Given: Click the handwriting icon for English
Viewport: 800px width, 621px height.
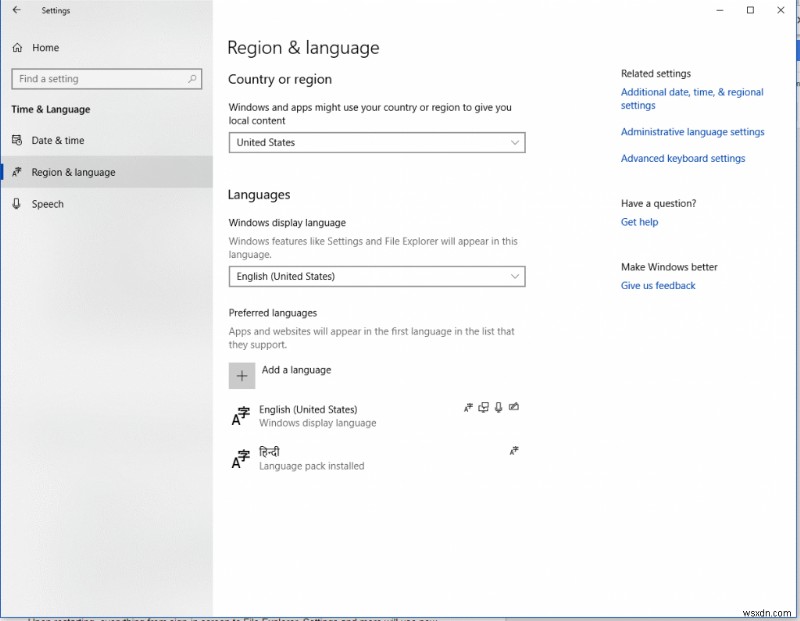Looking at the screenshot, I should (x=514, y=407).
